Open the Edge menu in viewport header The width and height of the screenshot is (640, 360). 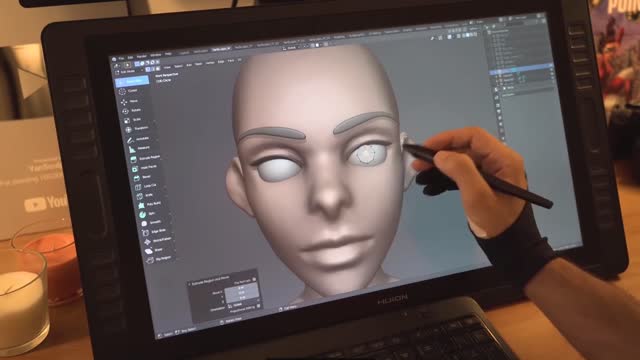[x=220, y=62]
